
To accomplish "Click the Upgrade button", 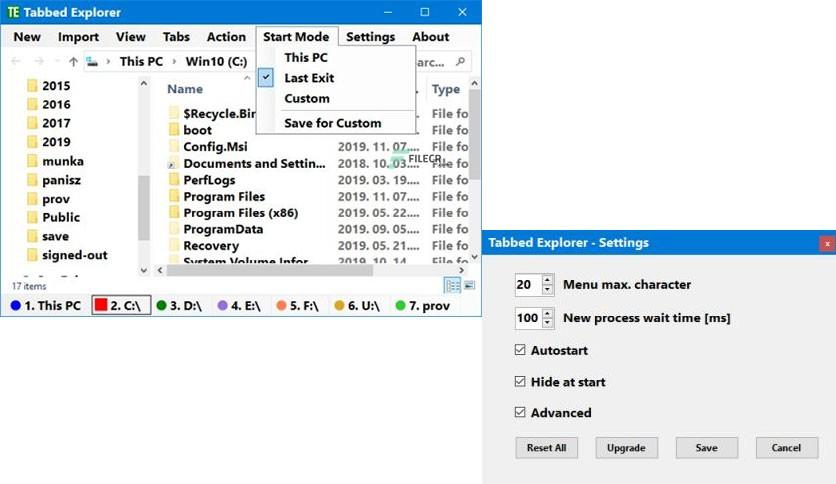I will (x=626, y=448).
